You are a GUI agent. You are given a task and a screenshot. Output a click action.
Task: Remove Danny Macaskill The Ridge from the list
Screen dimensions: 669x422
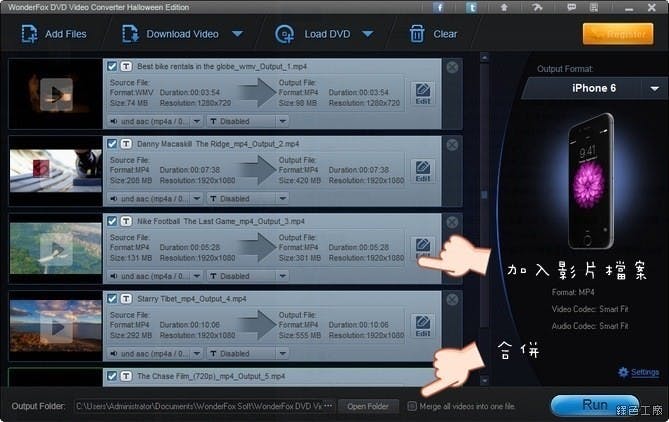(453, 145)
